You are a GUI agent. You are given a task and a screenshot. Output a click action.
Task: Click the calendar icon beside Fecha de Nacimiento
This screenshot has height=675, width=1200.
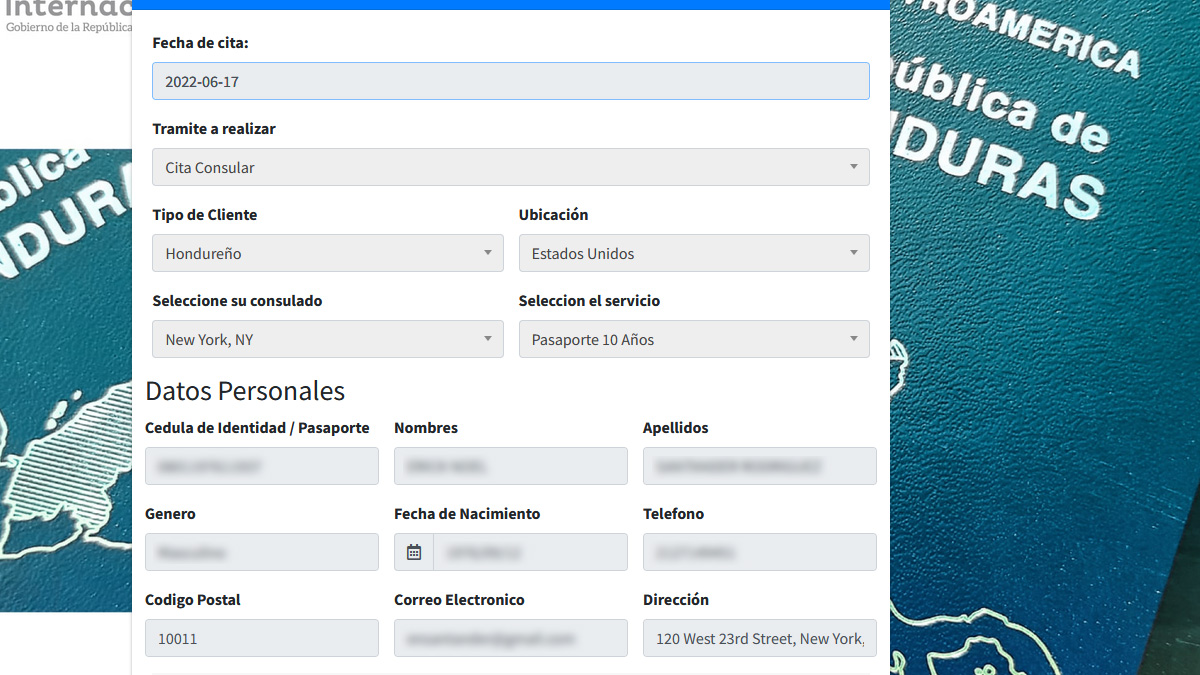coord(414,552)
